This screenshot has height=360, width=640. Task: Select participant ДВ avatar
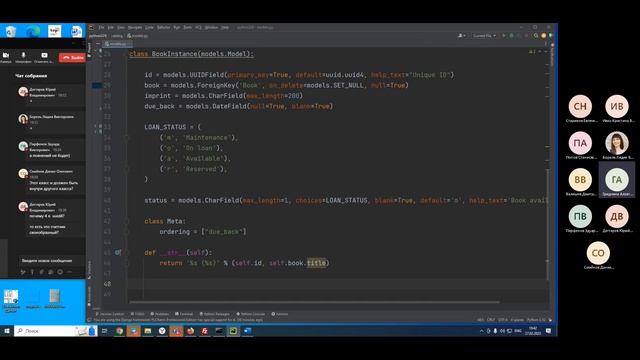point(616,216)
